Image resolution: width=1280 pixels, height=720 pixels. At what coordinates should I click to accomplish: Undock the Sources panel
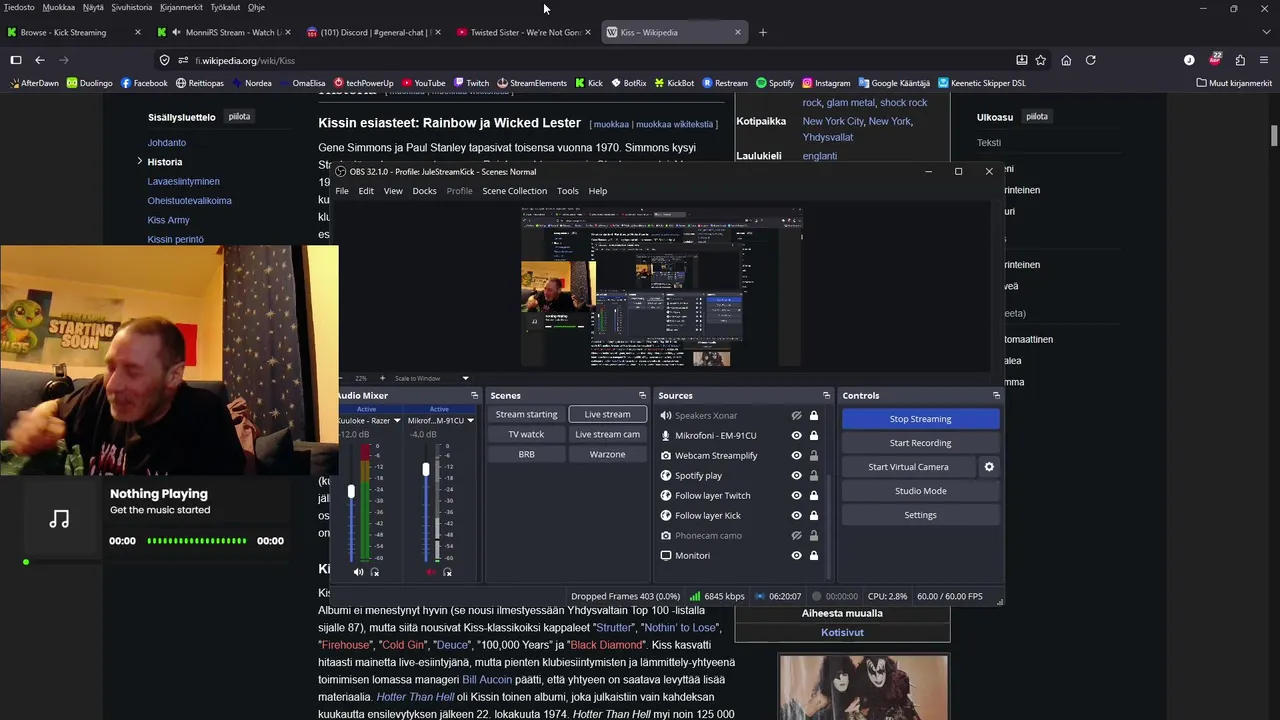coord(826,396)
